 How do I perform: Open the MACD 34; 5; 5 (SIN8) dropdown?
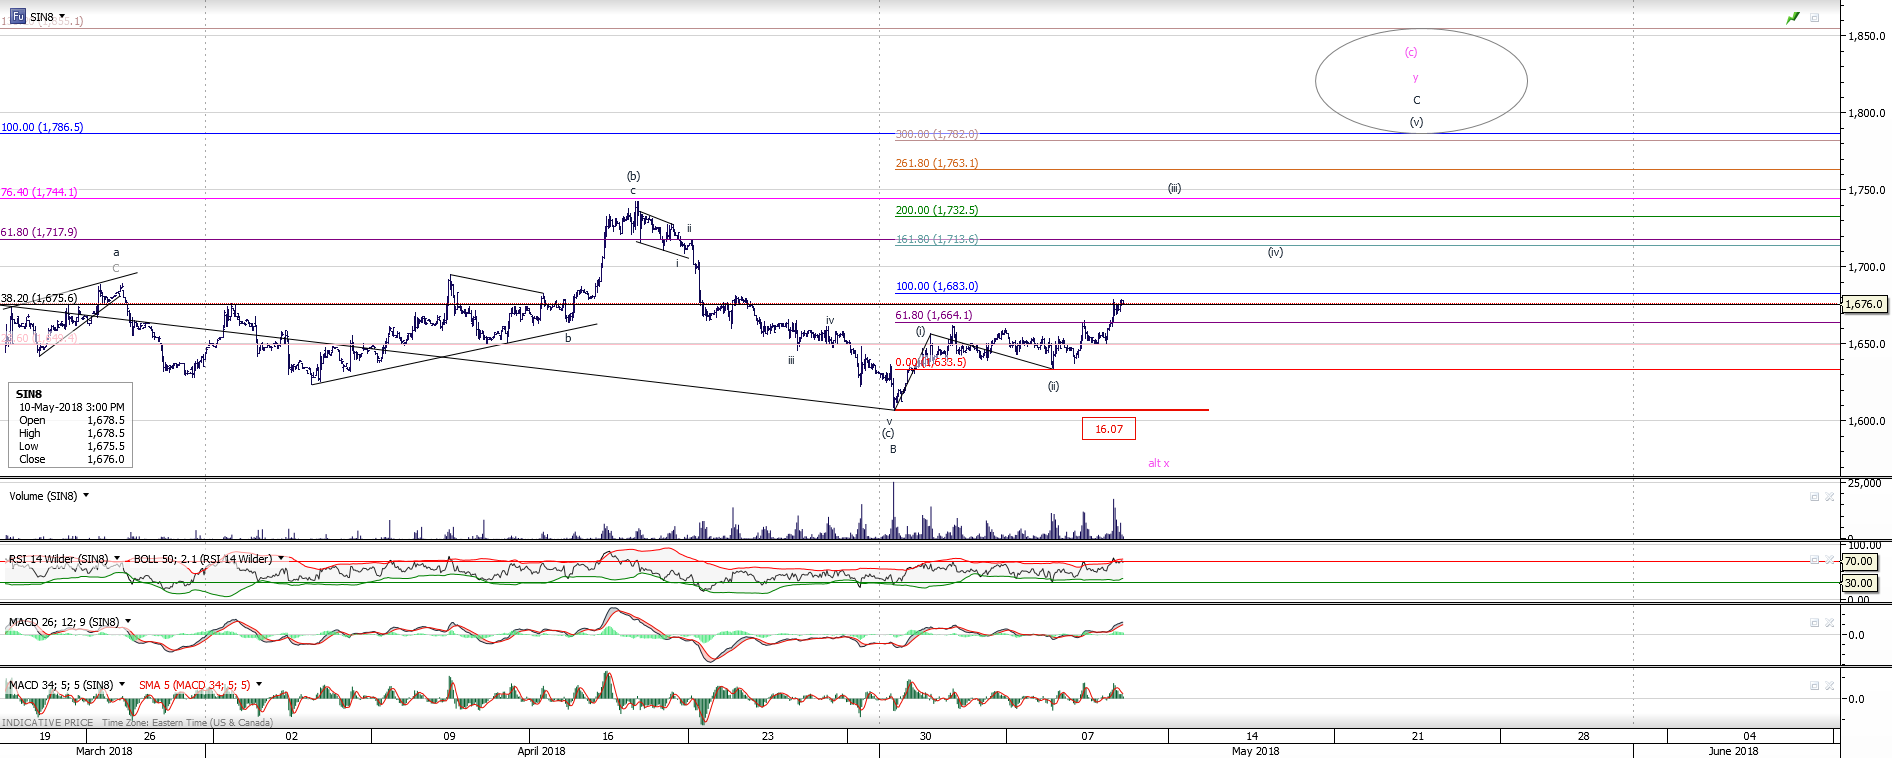(122, 684)
